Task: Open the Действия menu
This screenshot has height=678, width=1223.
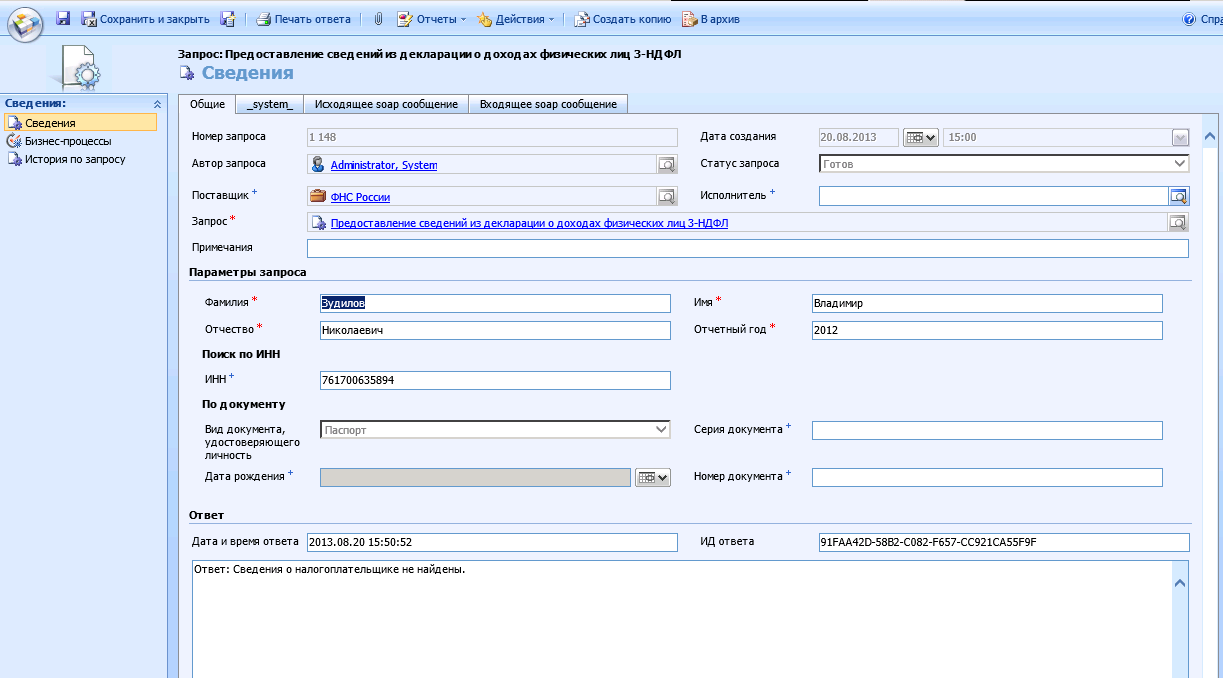Action: [x=516, y=19]
